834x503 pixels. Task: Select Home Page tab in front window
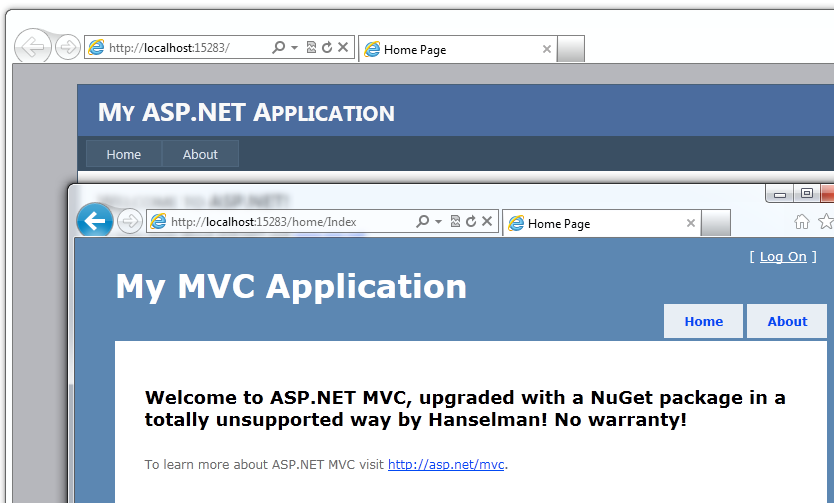click(x=601, y=223)
